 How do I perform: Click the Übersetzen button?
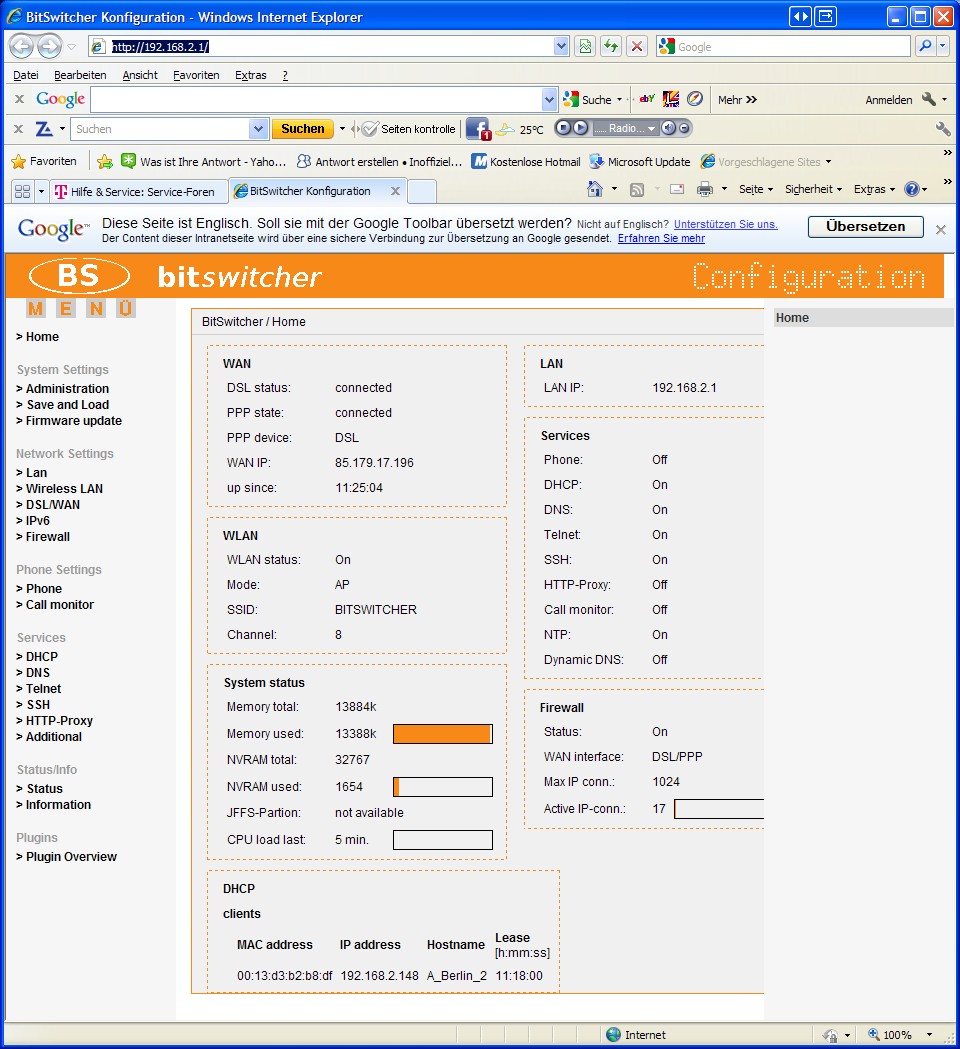(x=864, y=227)
